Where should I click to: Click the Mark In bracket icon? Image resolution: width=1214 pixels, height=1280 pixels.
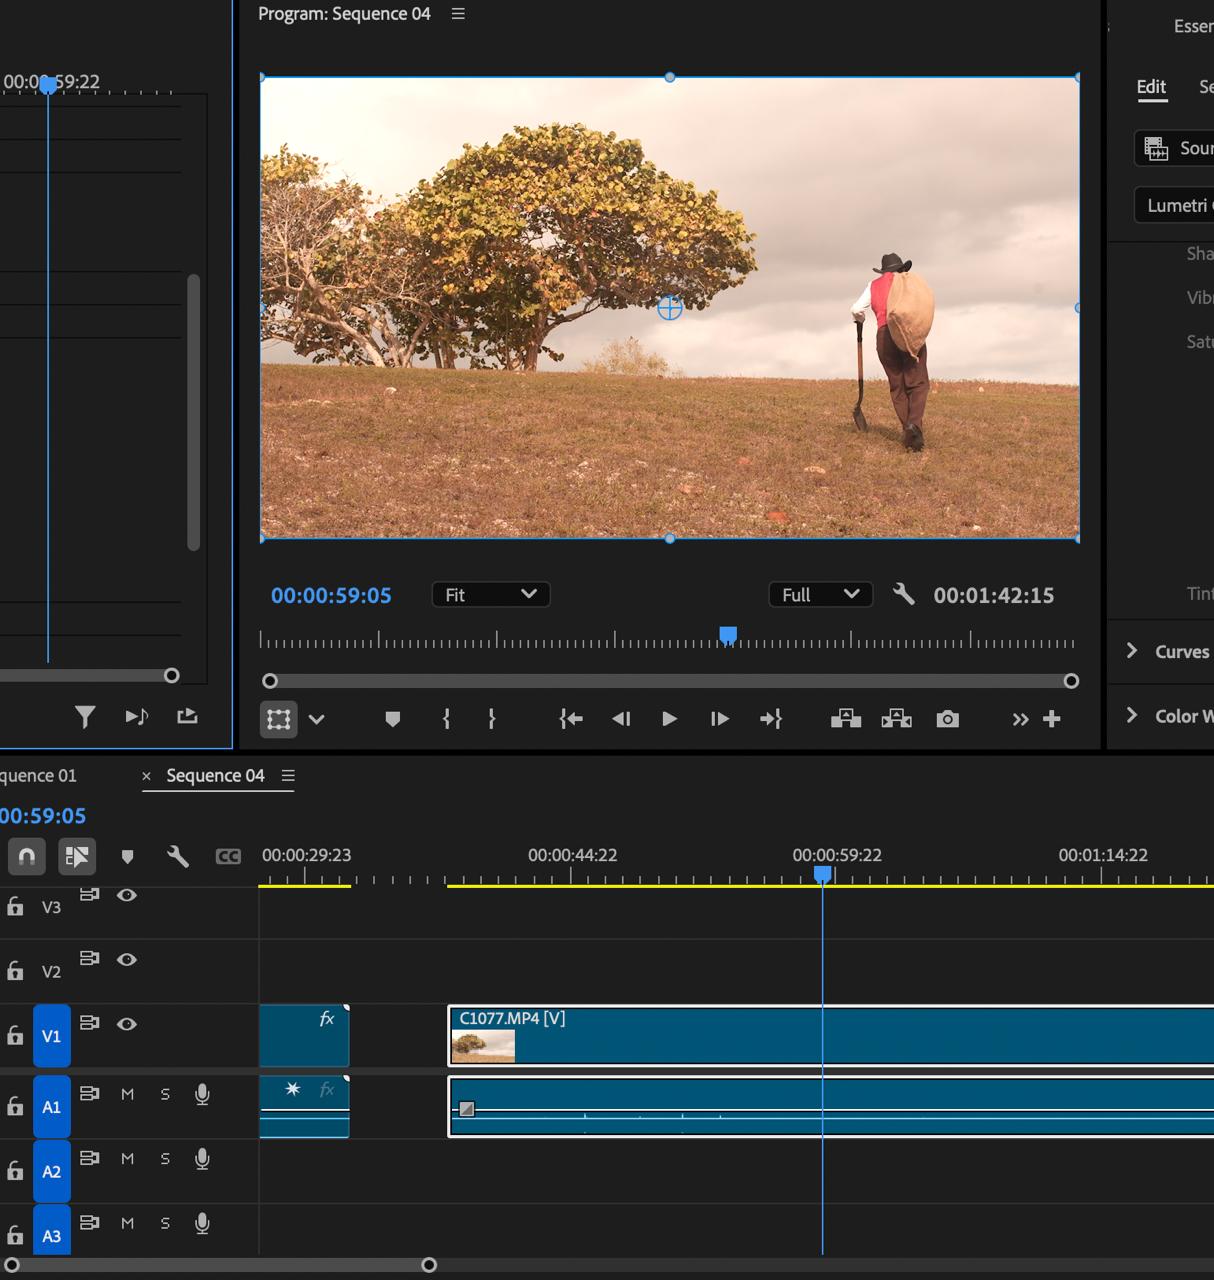point(446,719)
